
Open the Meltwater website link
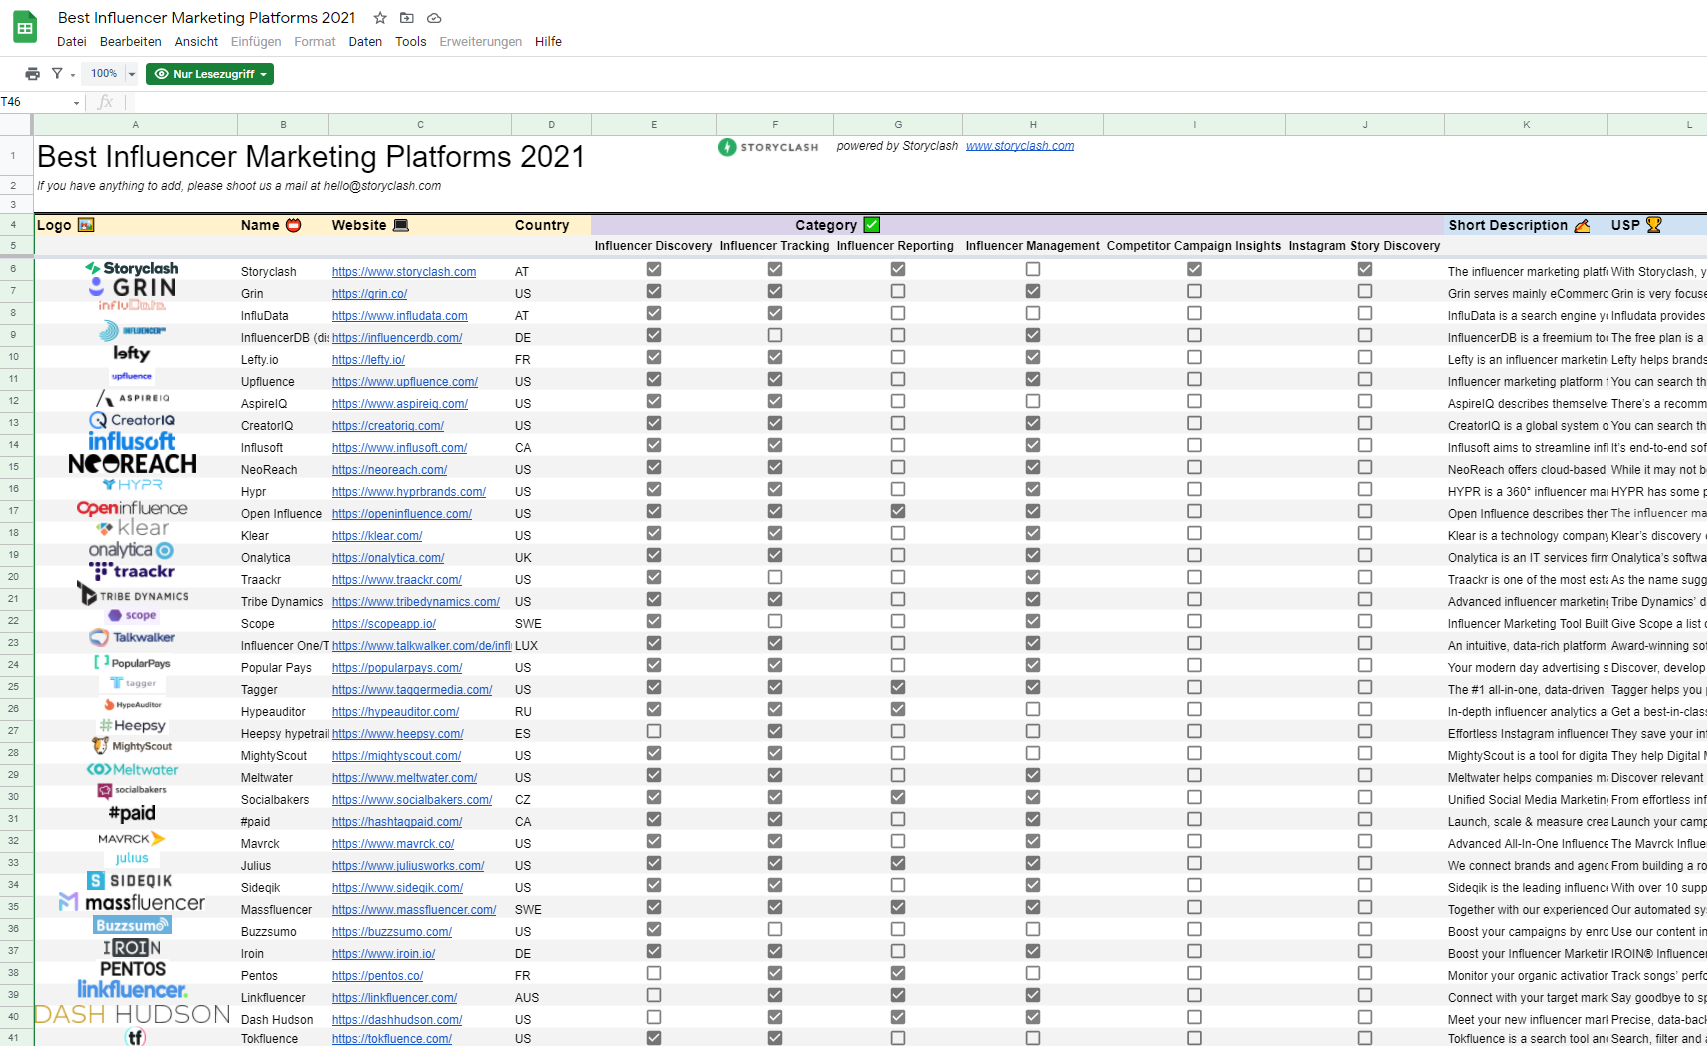pos(404,778)
